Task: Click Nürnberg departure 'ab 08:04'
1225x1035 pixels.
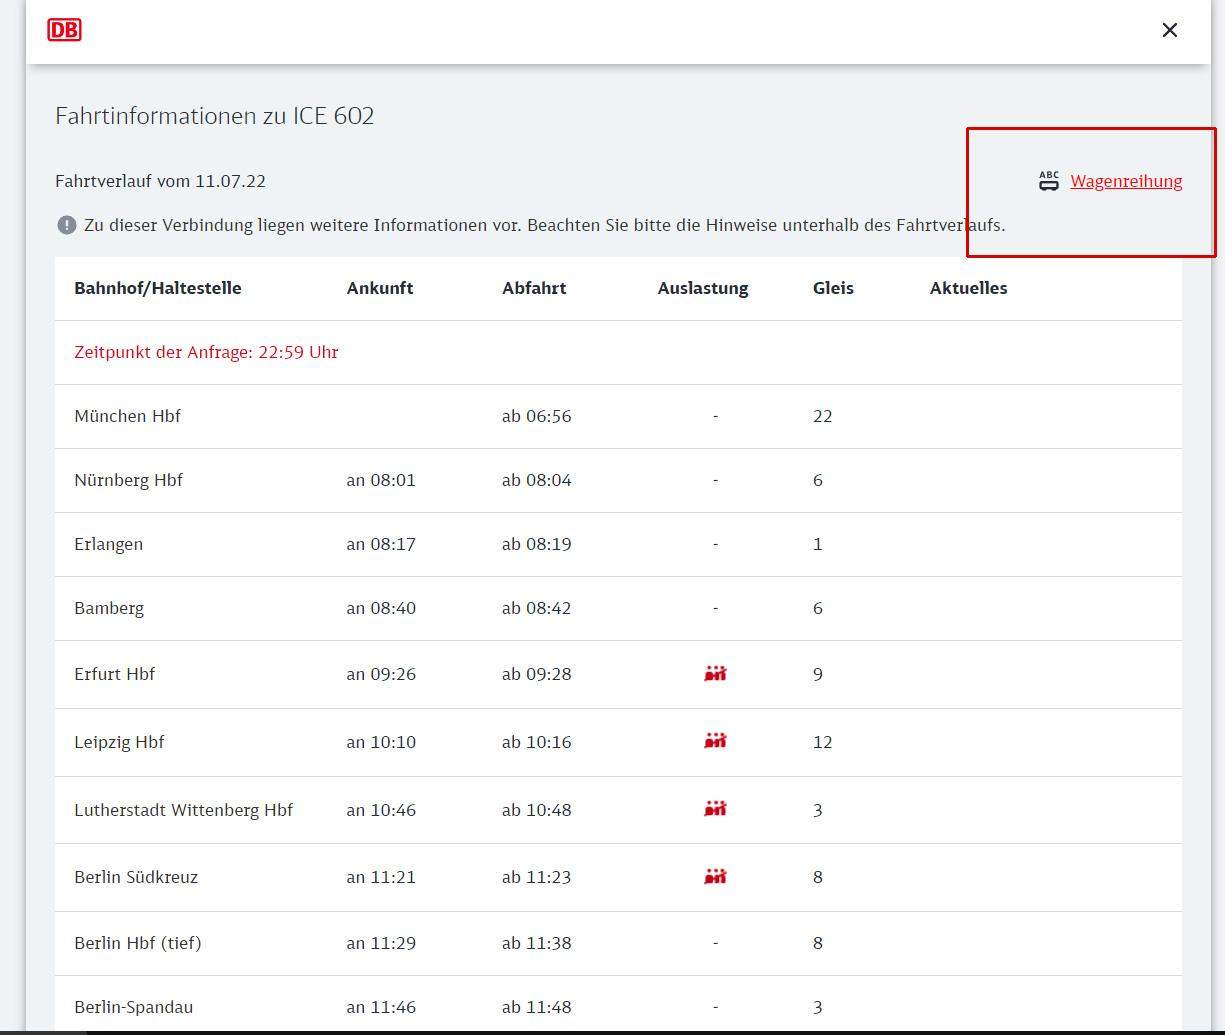Action: click(536, 480)
